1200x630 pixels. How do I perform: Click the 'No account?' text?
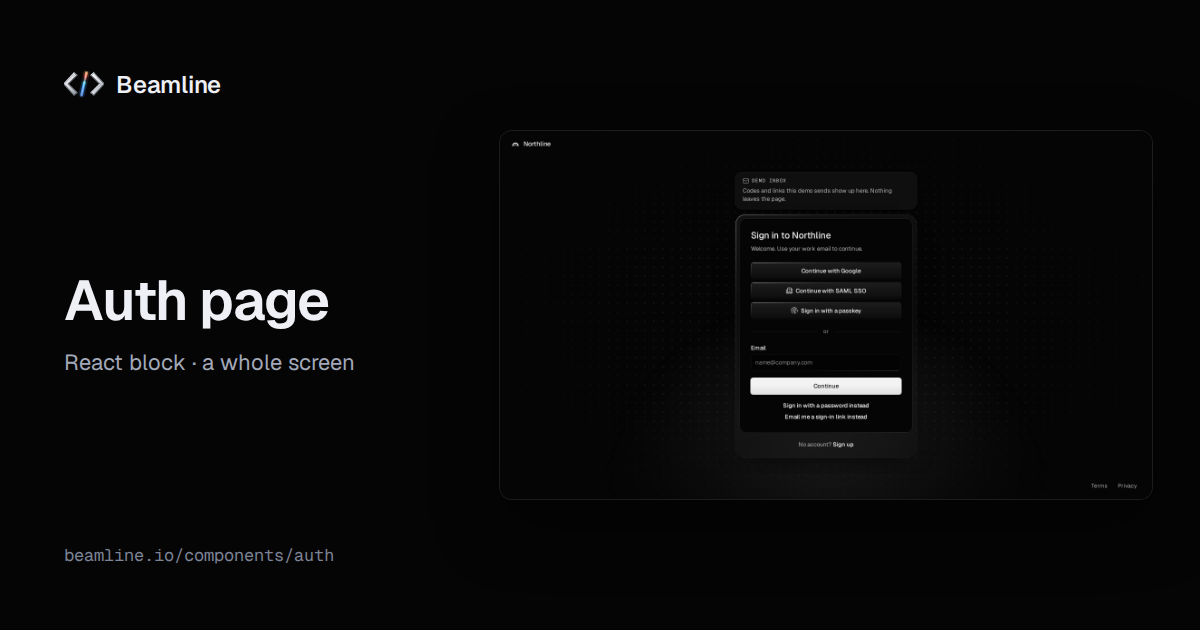pos(815,444)
